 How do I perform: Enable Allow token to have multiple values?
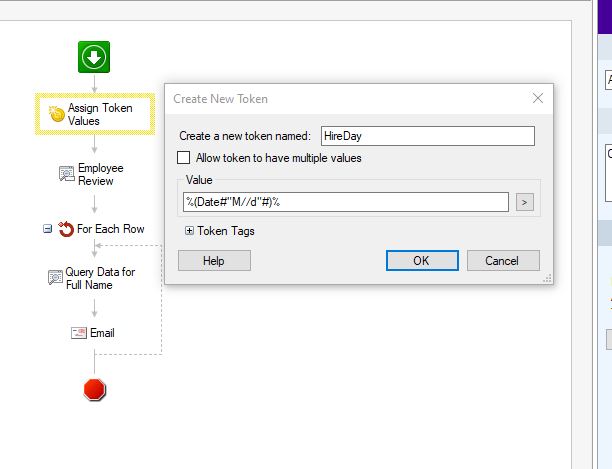click(183, 158)
